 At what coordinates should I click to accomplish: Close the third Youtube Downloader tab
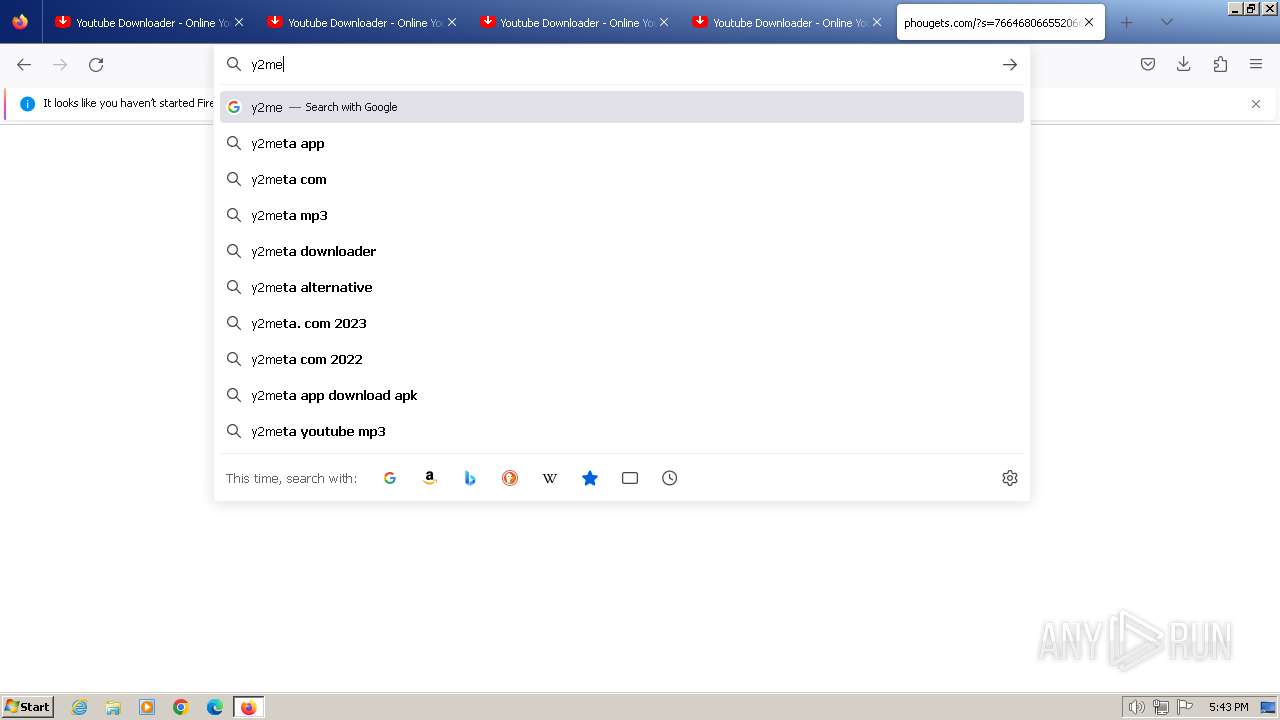coord(664,22)
